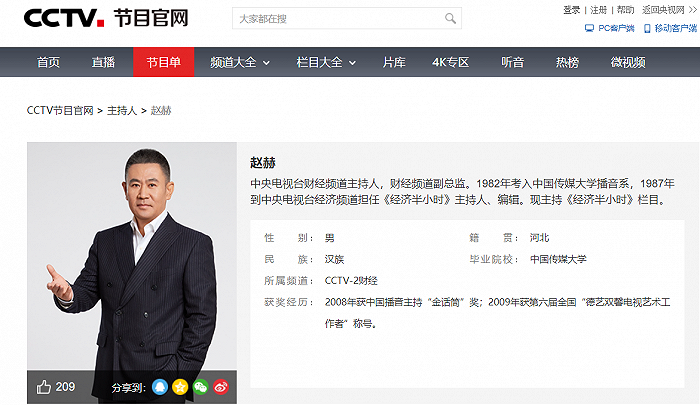Select 微视频 in the navigation bar
The image size is (700, 405).
pos(627,62)
